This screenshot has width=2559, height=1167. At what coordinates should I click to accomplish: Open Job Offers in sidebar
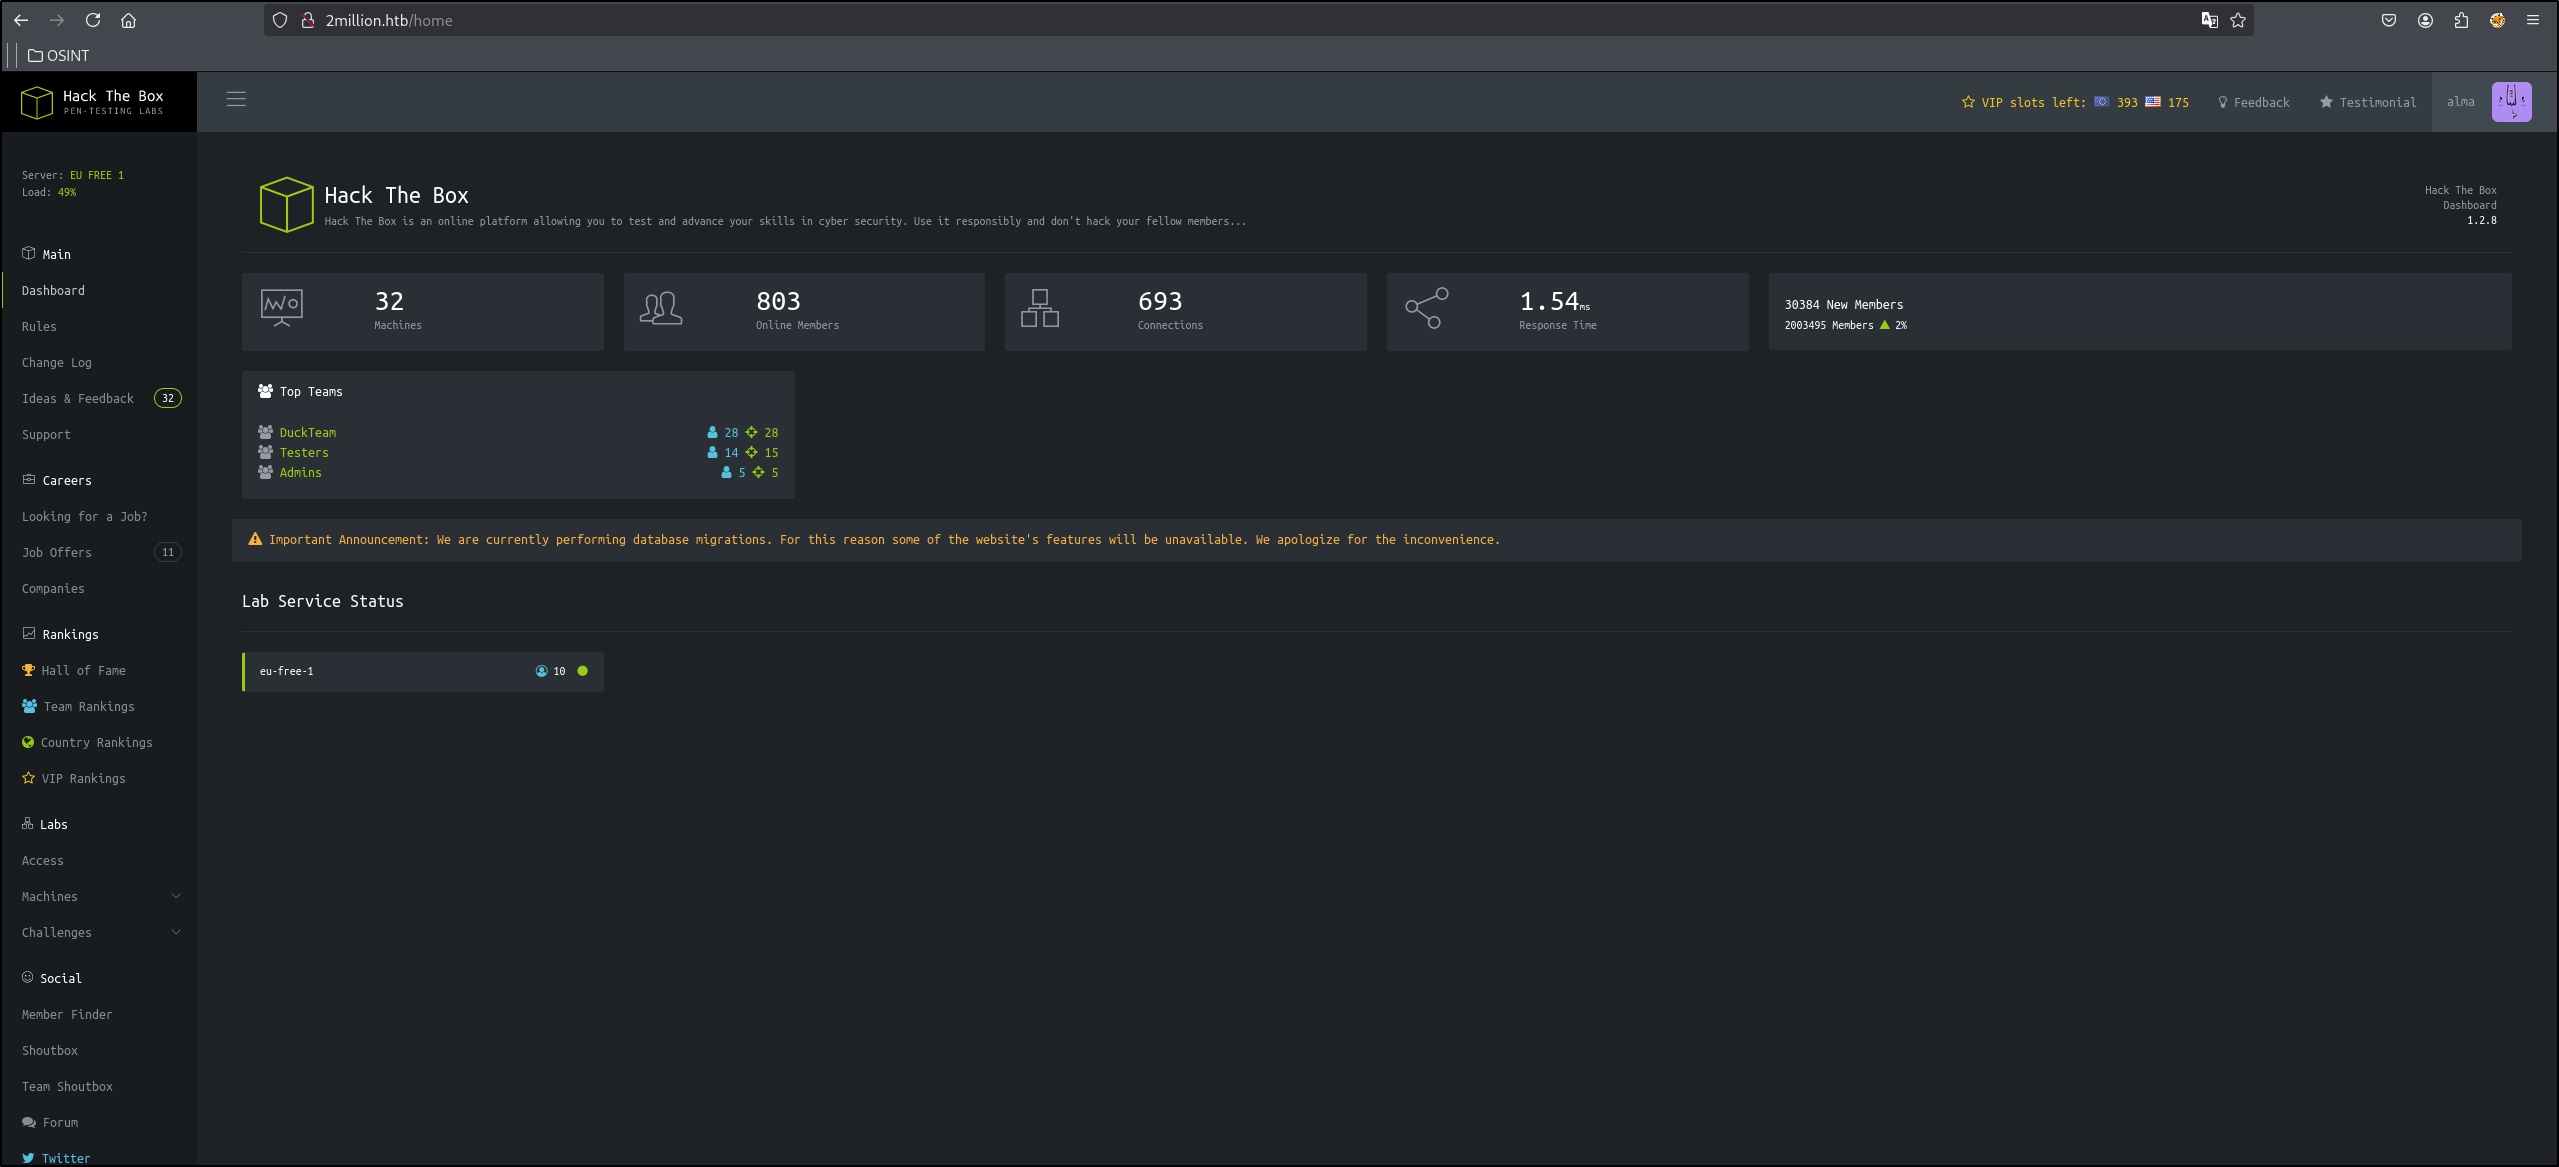click(56, 553)
